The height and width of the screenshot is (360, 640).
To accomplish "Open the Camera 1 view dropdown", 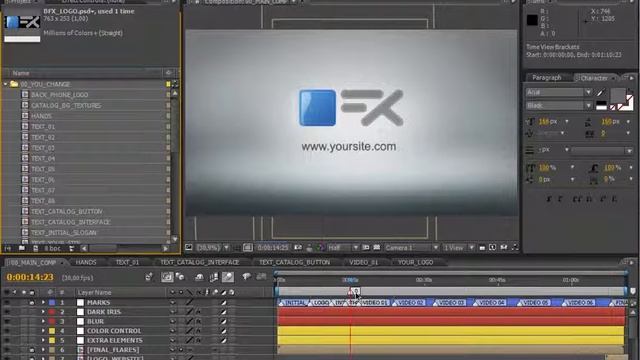I will [411, 248].
